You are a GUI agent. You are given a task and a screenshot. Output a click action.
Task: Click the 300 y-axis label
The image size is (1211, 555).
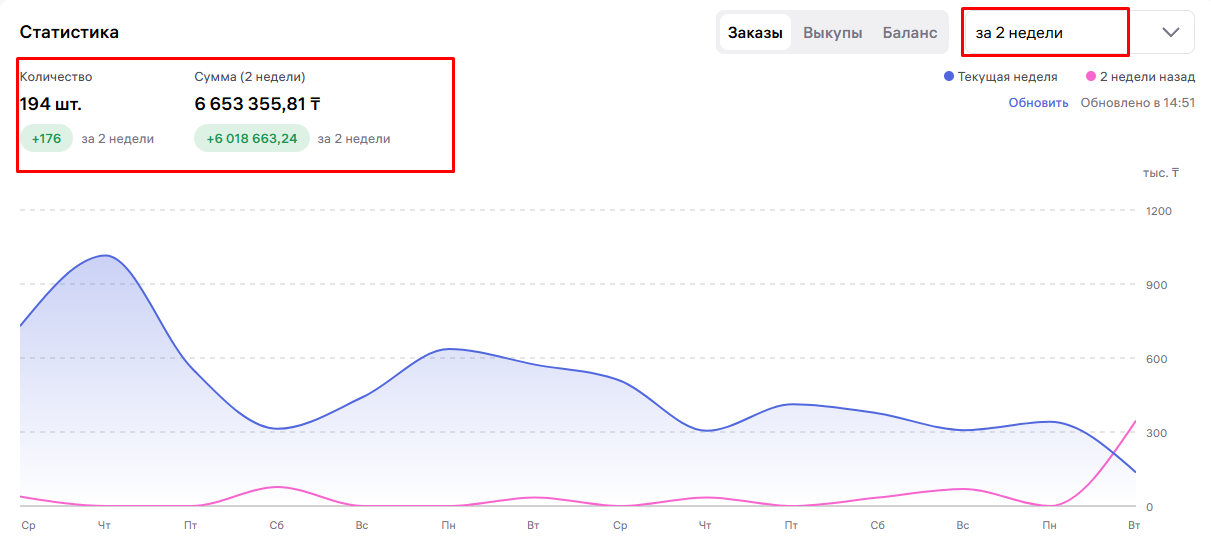click(x=1157, y=433)
